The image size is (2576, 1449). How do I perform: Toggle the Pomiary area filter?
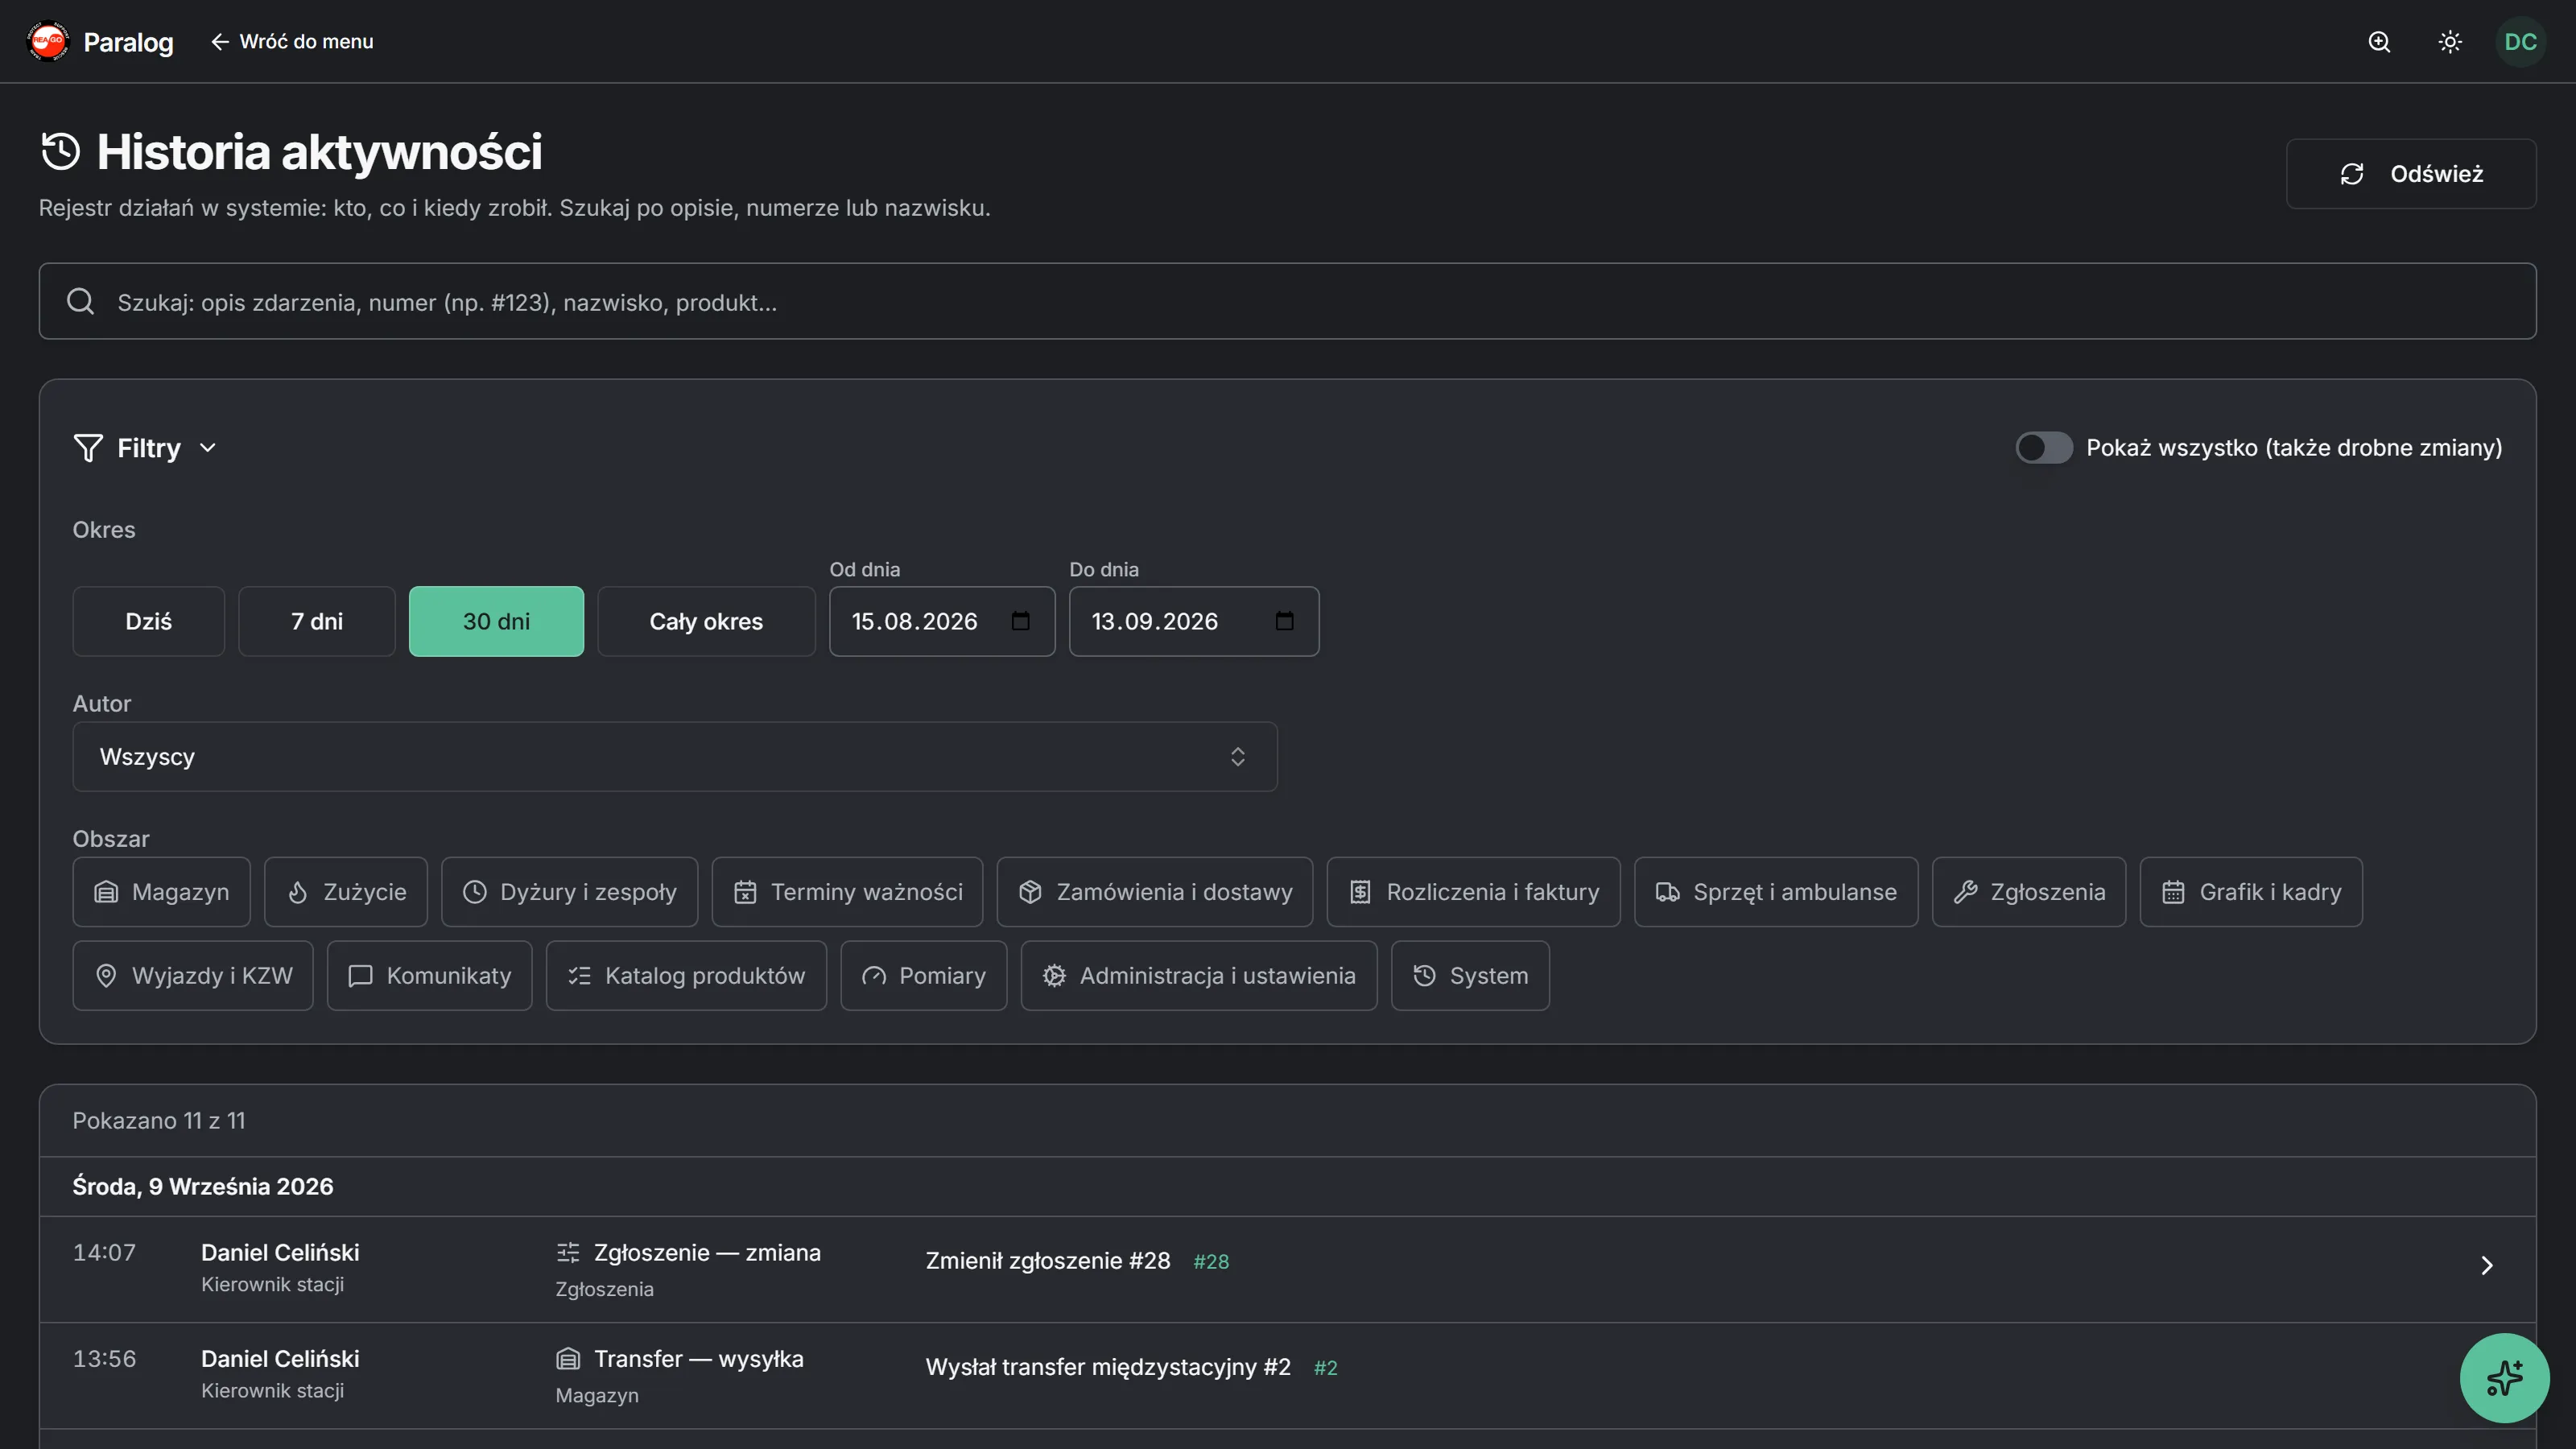pyautogui.click(x=923, y=976)
